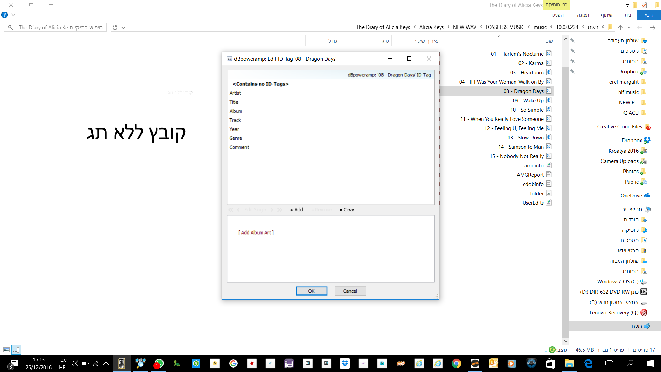The height and width of the screenshot is (372, 661).
Task: Open the address bar history dropdown
Action: [x=124, y=27]
